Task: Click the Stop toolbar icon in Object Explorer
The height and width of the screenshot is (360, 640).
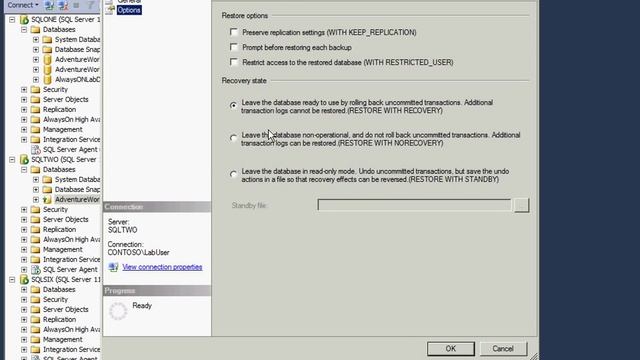Action: pyautogui.click(x=76, y=5)
